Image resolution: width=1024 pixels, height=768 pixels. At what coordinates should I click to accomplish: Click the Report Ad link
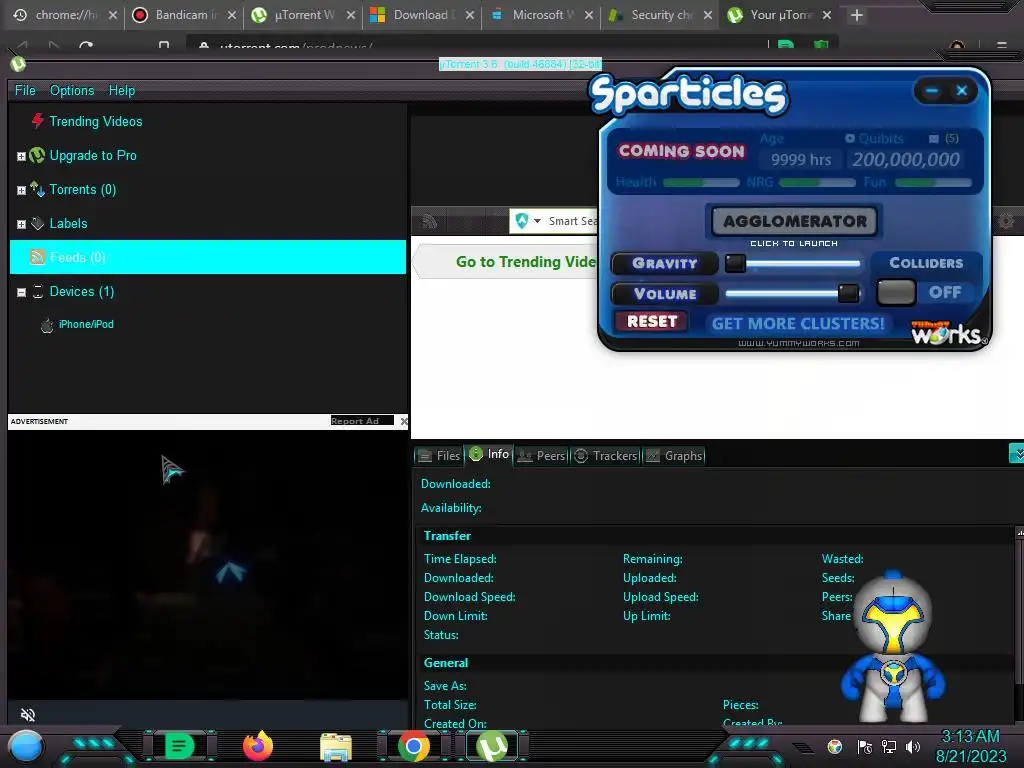click(362, 421)
